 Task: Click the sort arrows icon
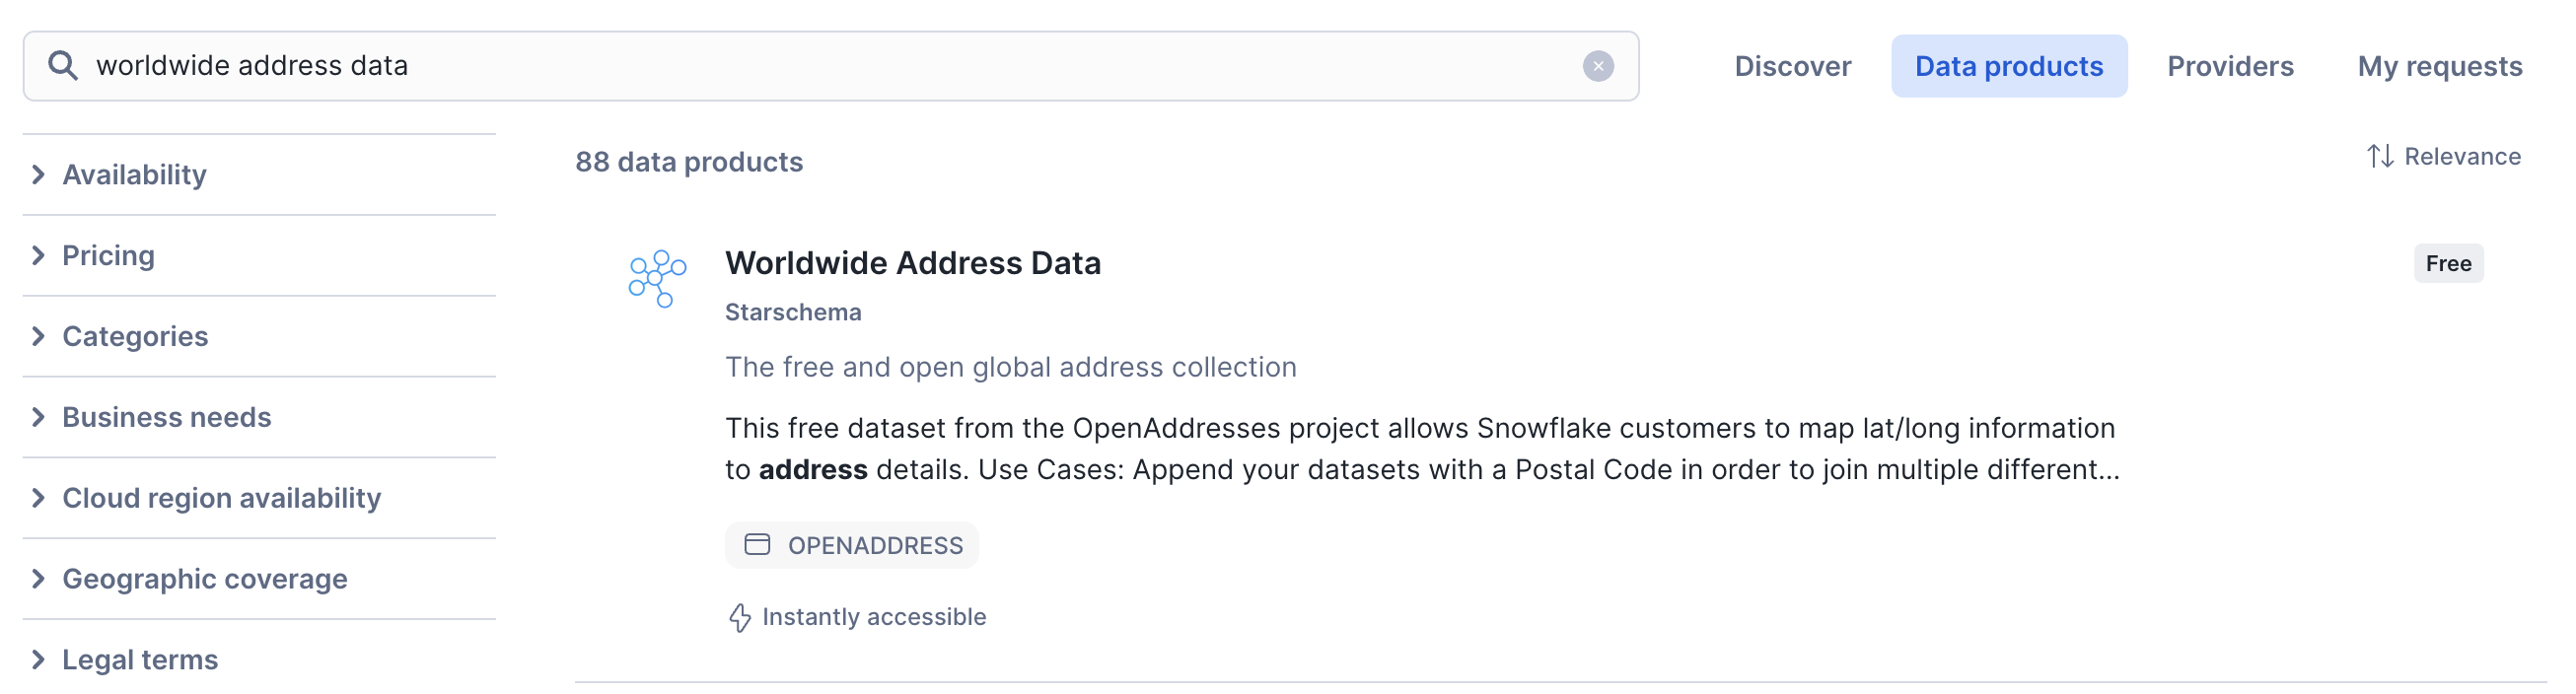pos(2379,157)
